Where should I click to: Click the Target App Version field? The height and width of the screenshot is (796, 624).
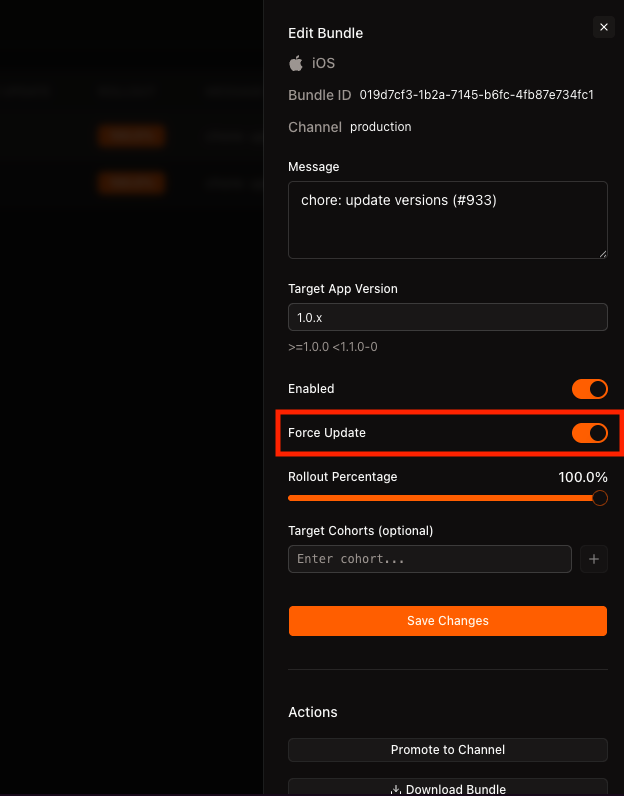447,317
